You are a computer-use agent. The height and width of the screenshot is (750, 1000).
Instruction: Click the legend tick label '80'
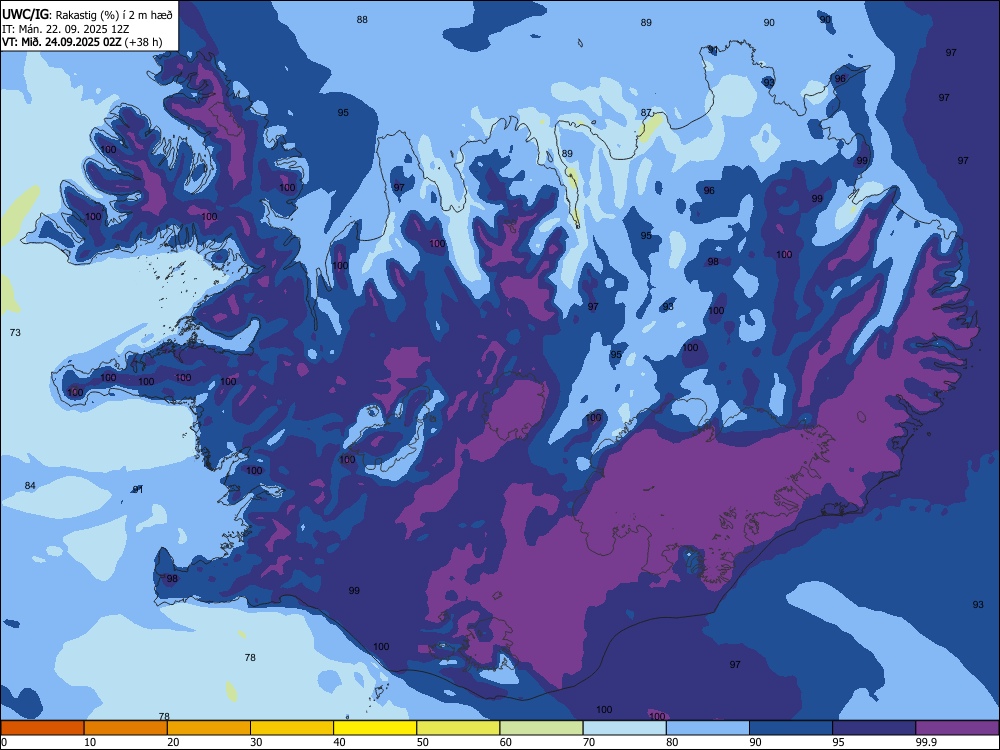tap(672, 742)
